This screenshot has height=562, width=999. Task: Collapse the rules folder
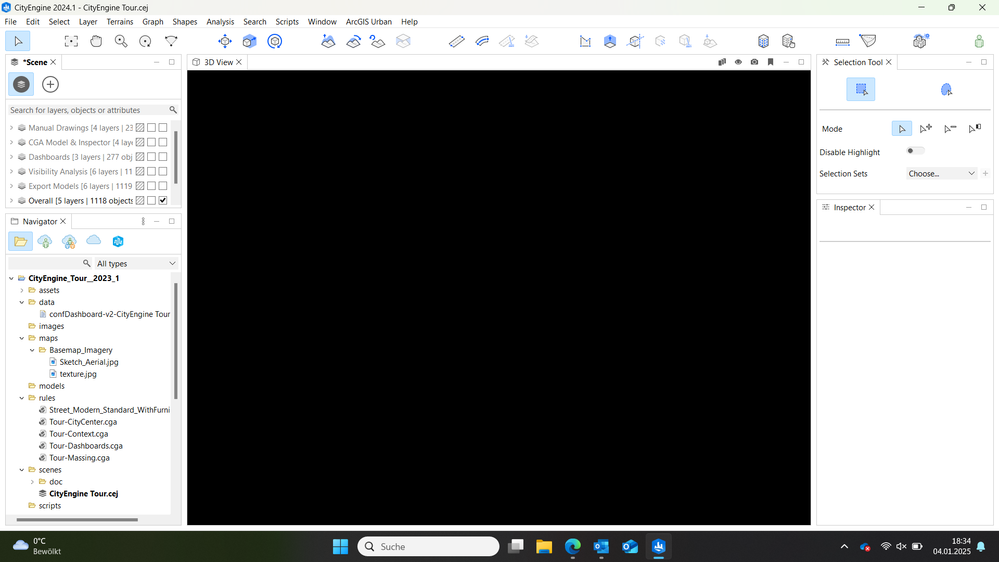tap(22, 398)
